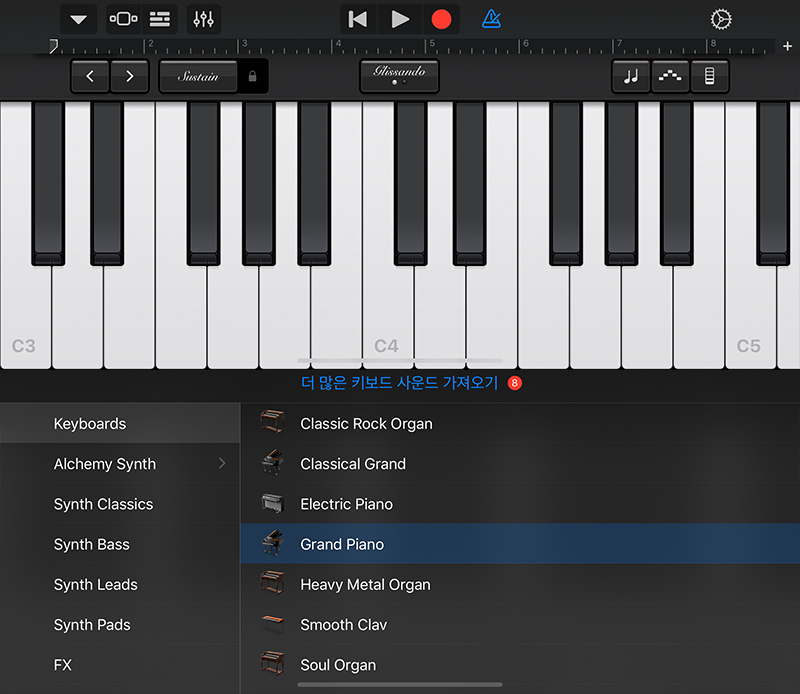This screenshot has width=800, height=694.
Task: Open the track controls mixer icon
Action: pyautogui.click(x=204, y=19)
